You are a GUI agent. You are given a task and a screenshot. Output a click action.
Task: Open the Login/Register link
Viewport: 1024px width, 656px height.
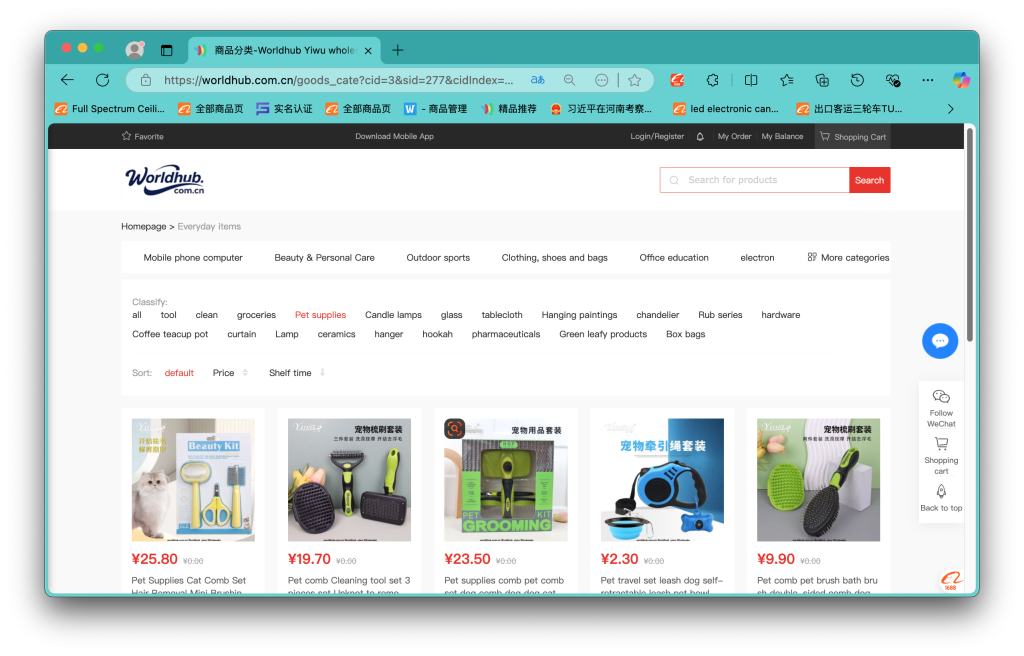coord(657,137)
